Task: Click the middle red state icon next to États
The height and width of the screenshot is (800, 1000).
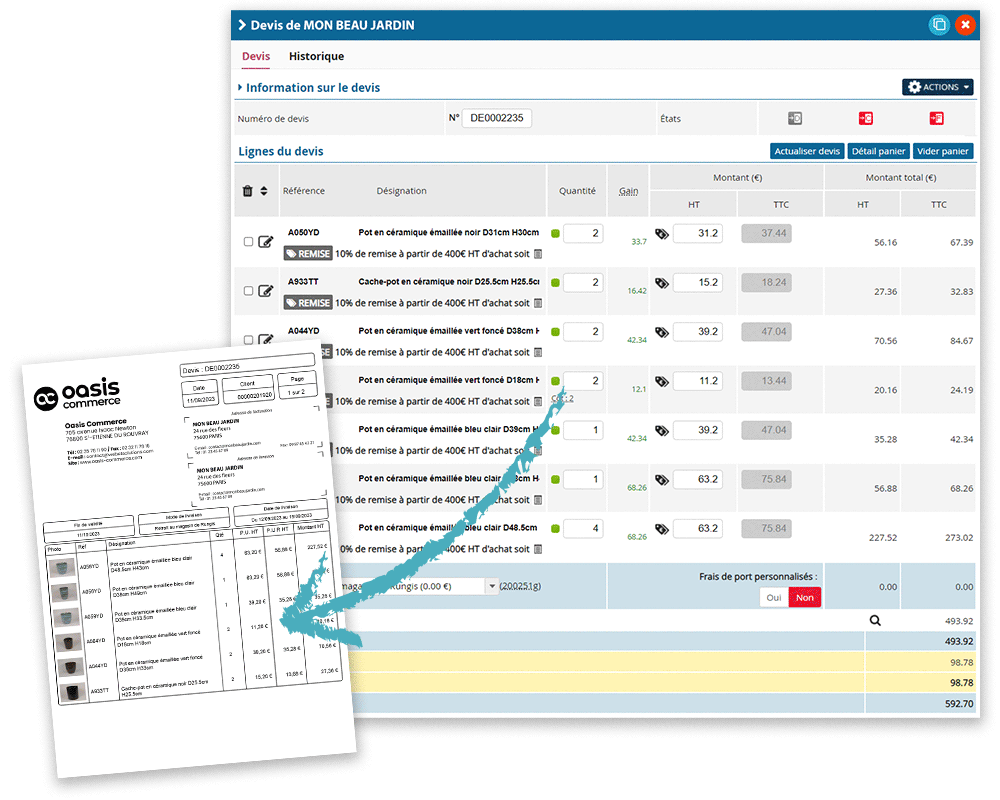Action: point(865,118)
